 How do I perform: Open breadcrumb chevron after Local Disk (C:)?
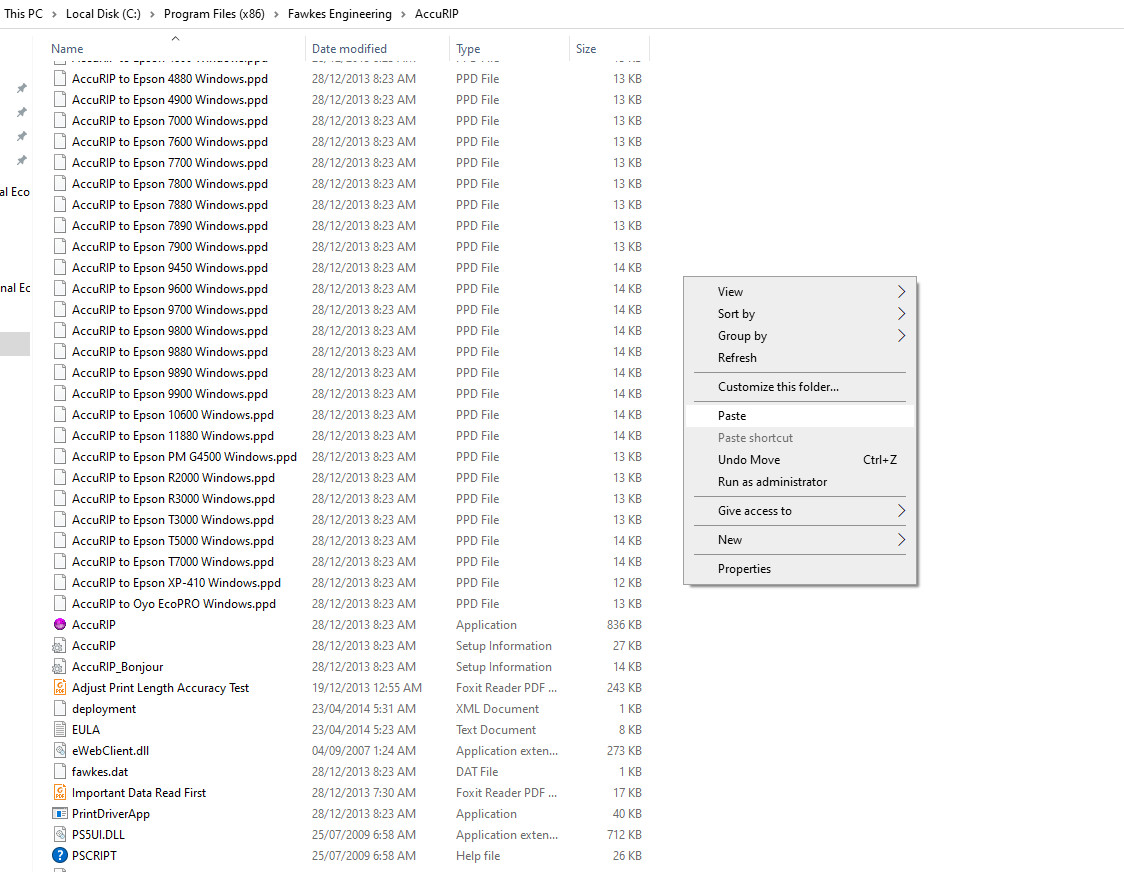tap(152, 14)
